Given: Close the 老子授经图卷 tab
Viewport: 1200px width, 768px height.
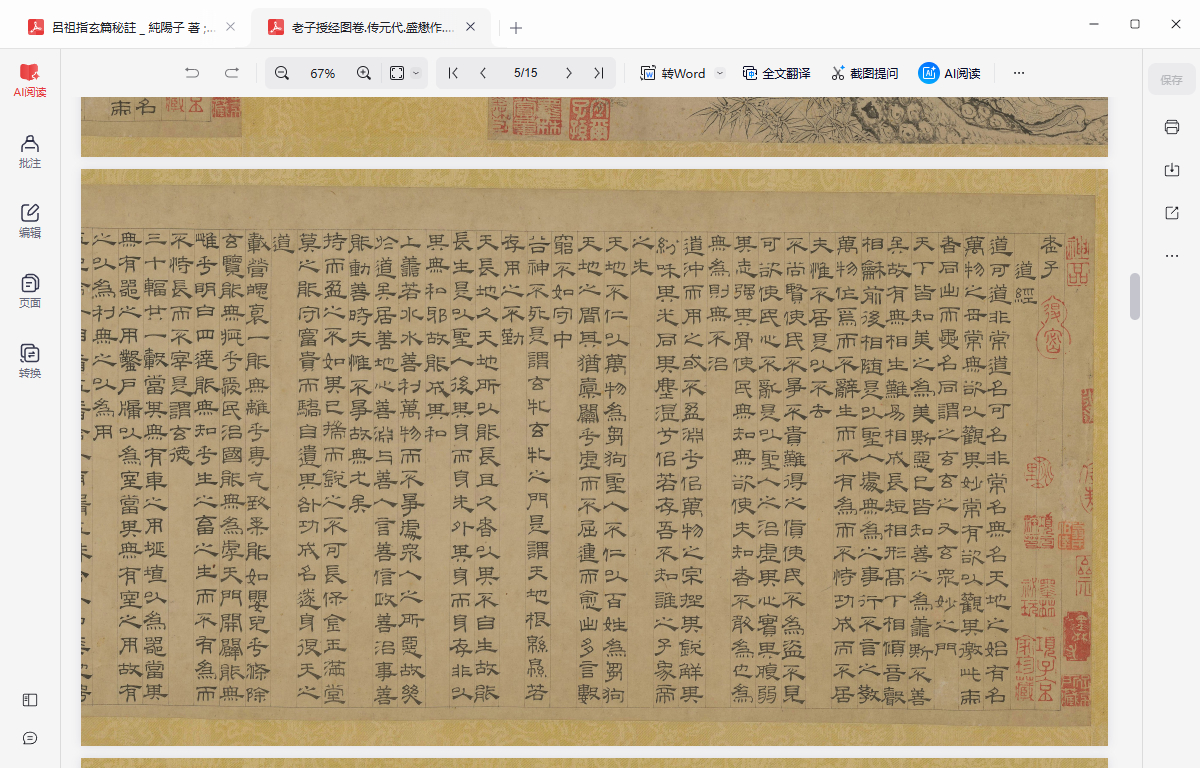Looking at the screenshot, I should 470,28.
